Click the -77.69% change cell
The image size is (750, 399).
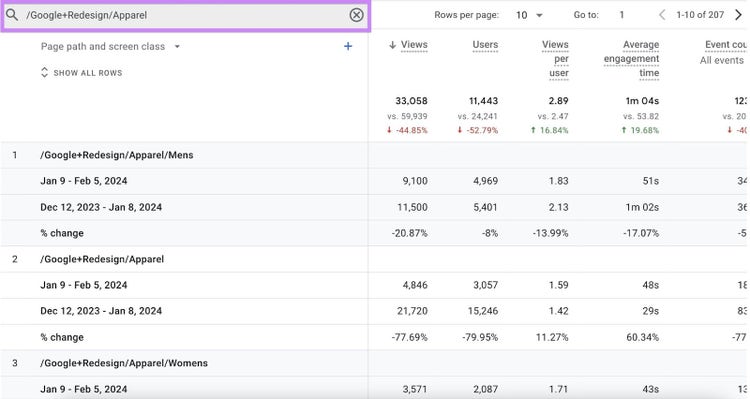coord(409,337)
